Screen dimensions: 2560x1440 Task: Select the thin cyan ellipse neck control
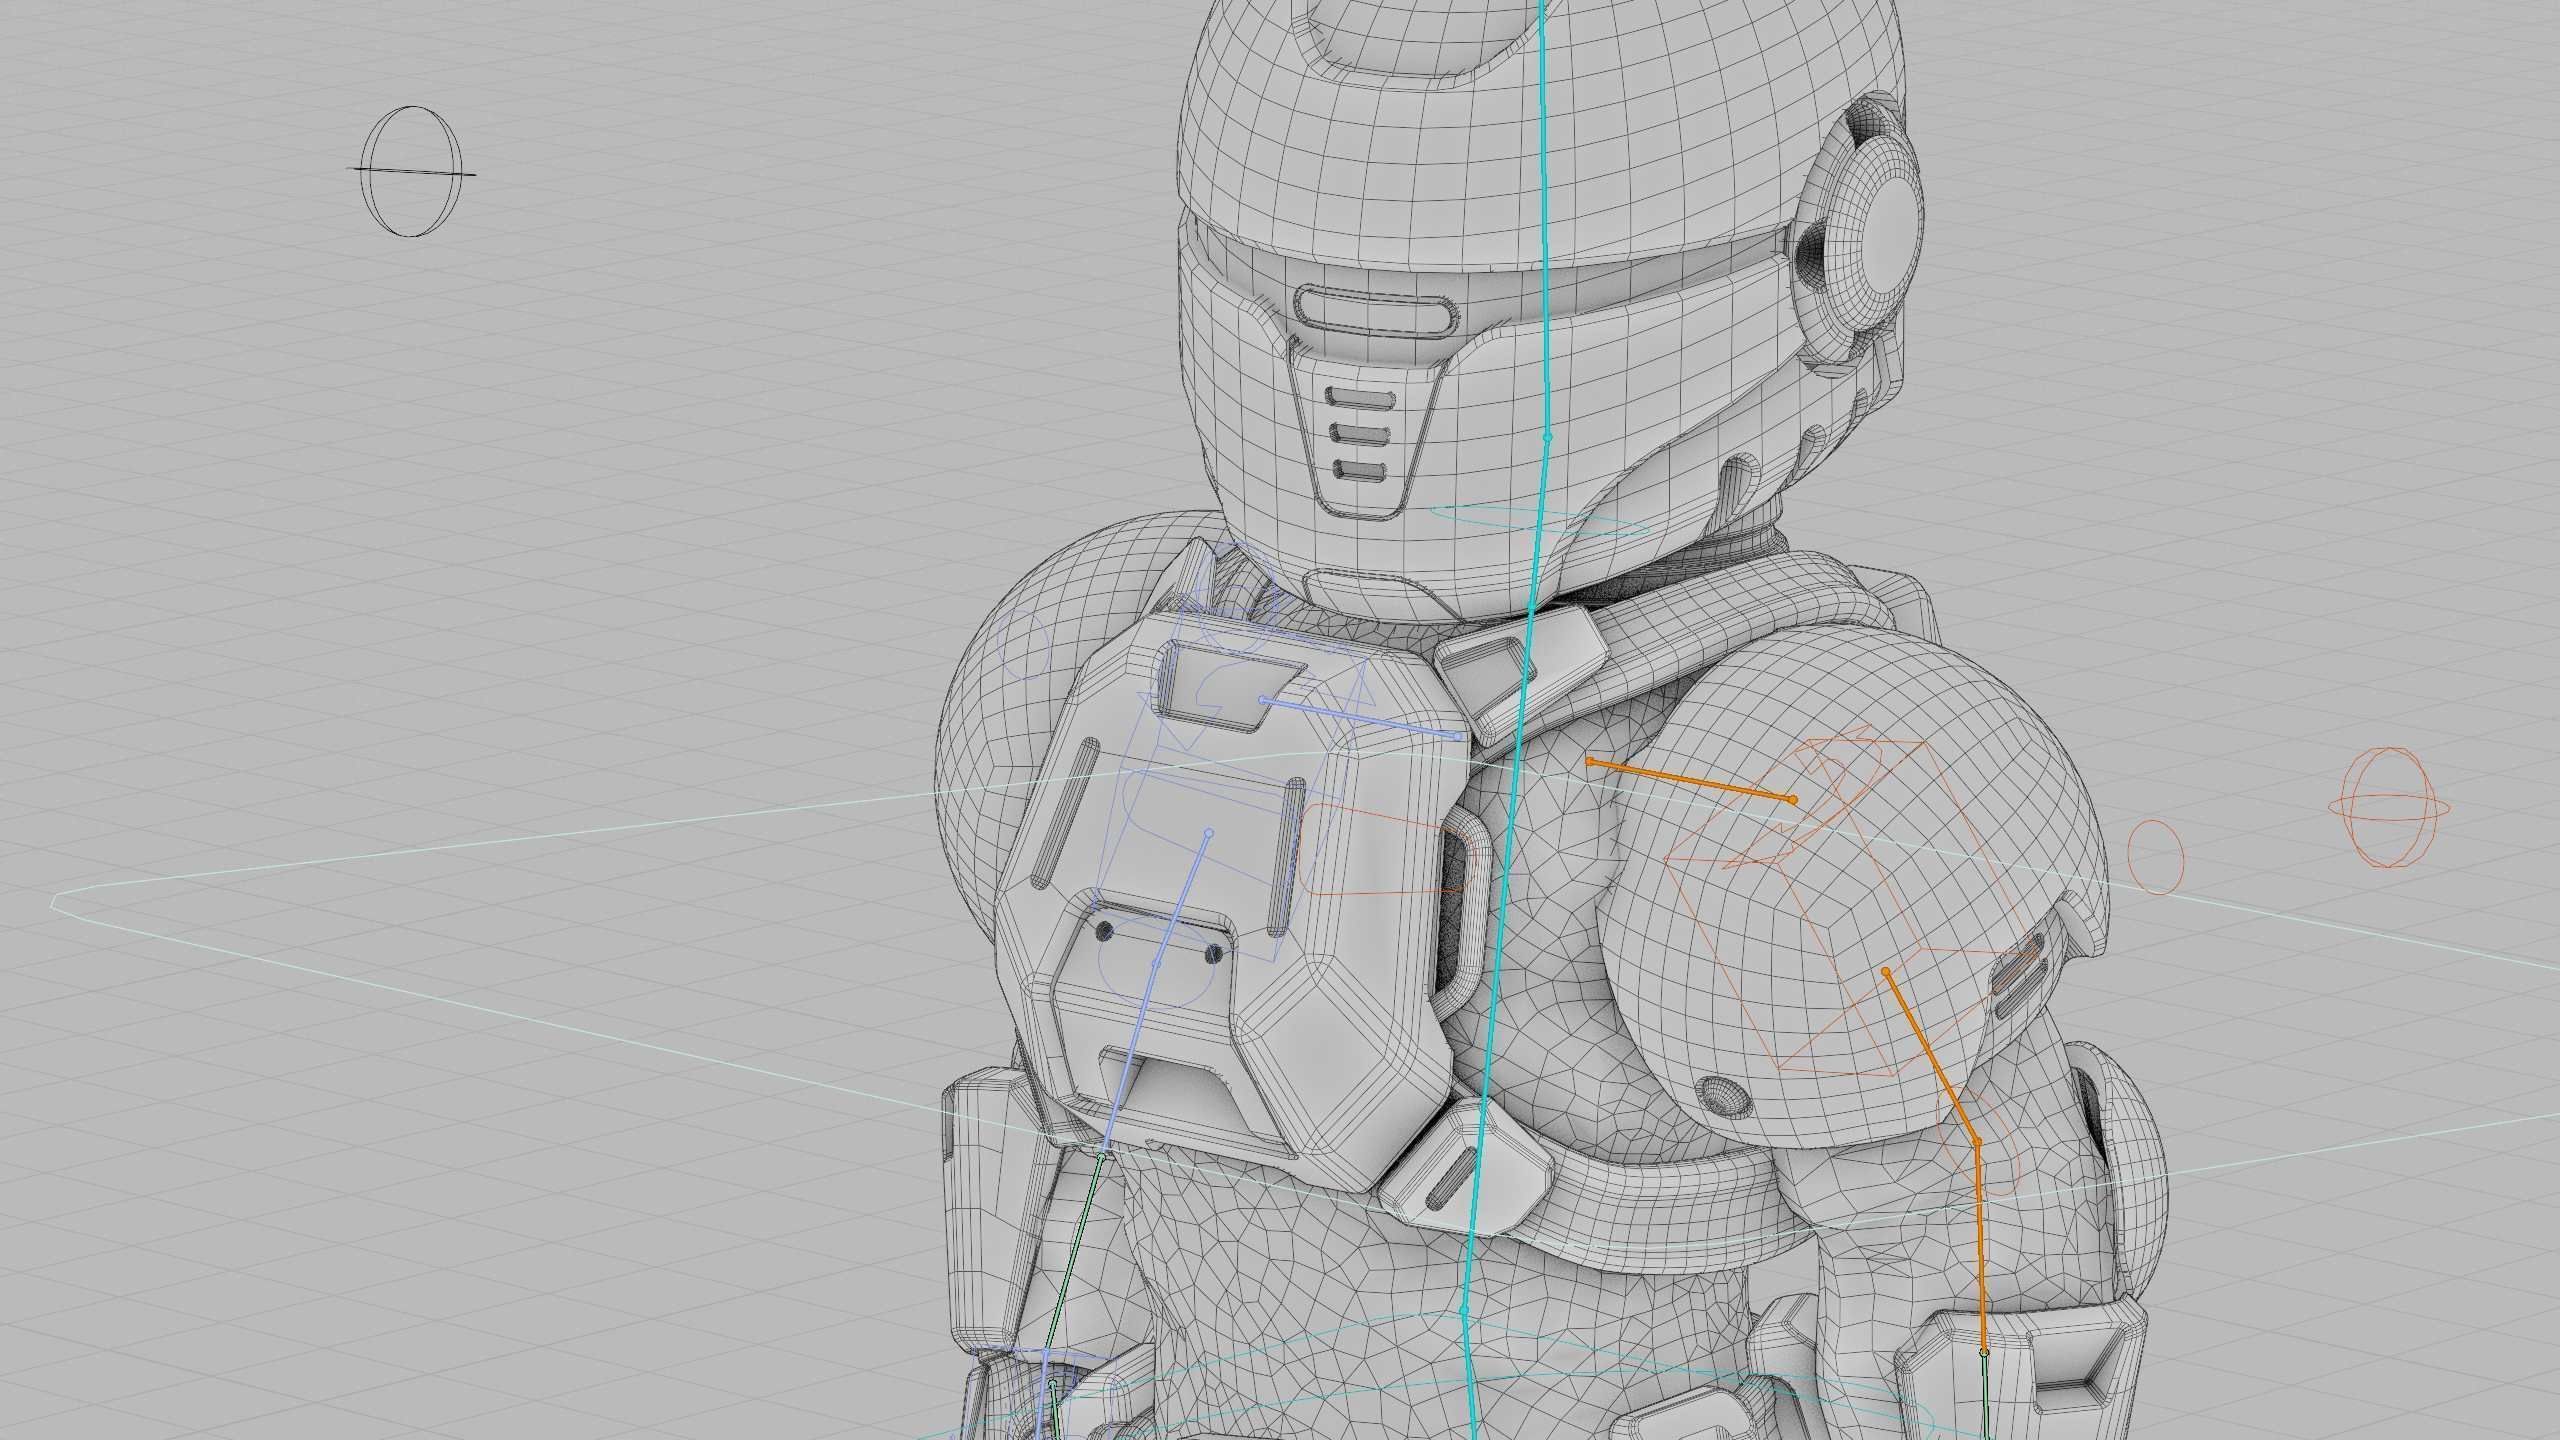coord(1538,521)
